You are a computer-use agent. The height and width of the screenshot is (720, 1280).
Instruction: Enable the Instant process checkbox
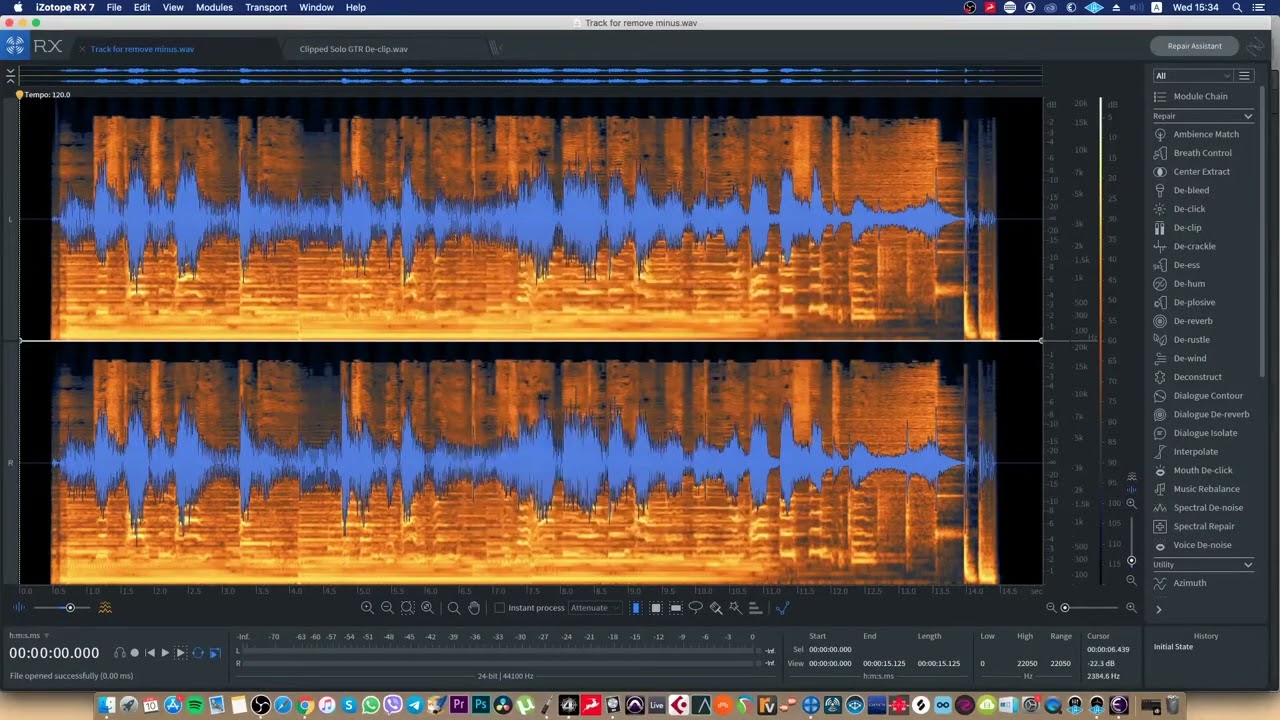(x=500, y=608)
